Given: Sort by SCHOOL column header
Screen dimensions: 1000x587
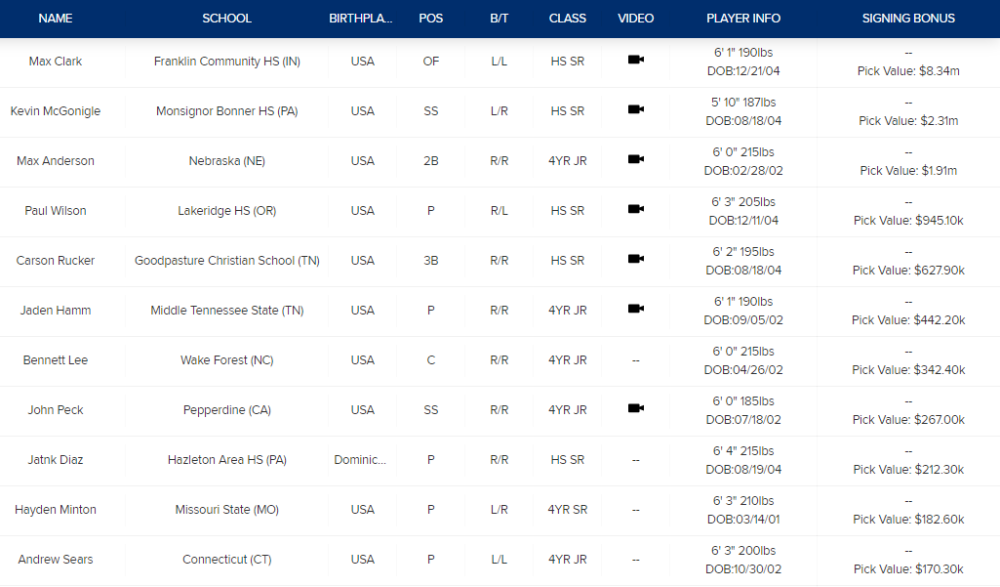Looking at the screenshot, I should point(227,18).
